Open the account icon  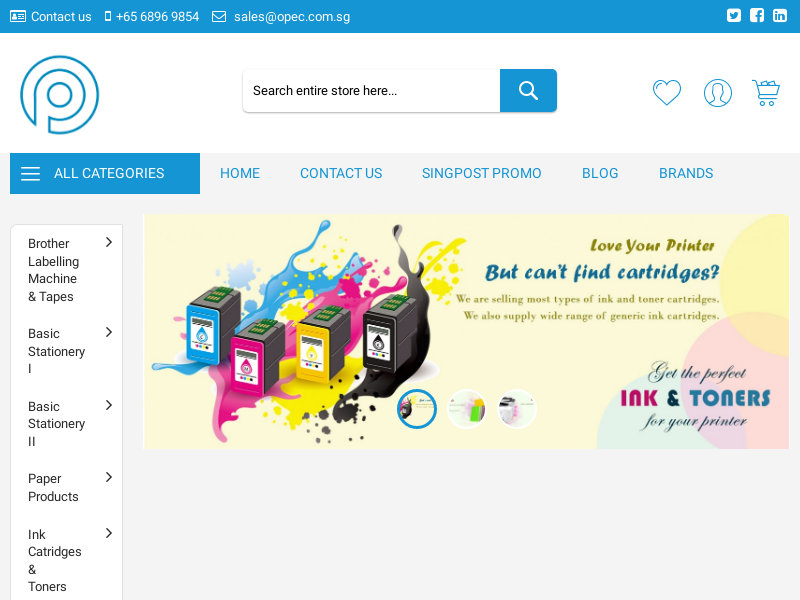pos(718,92)
